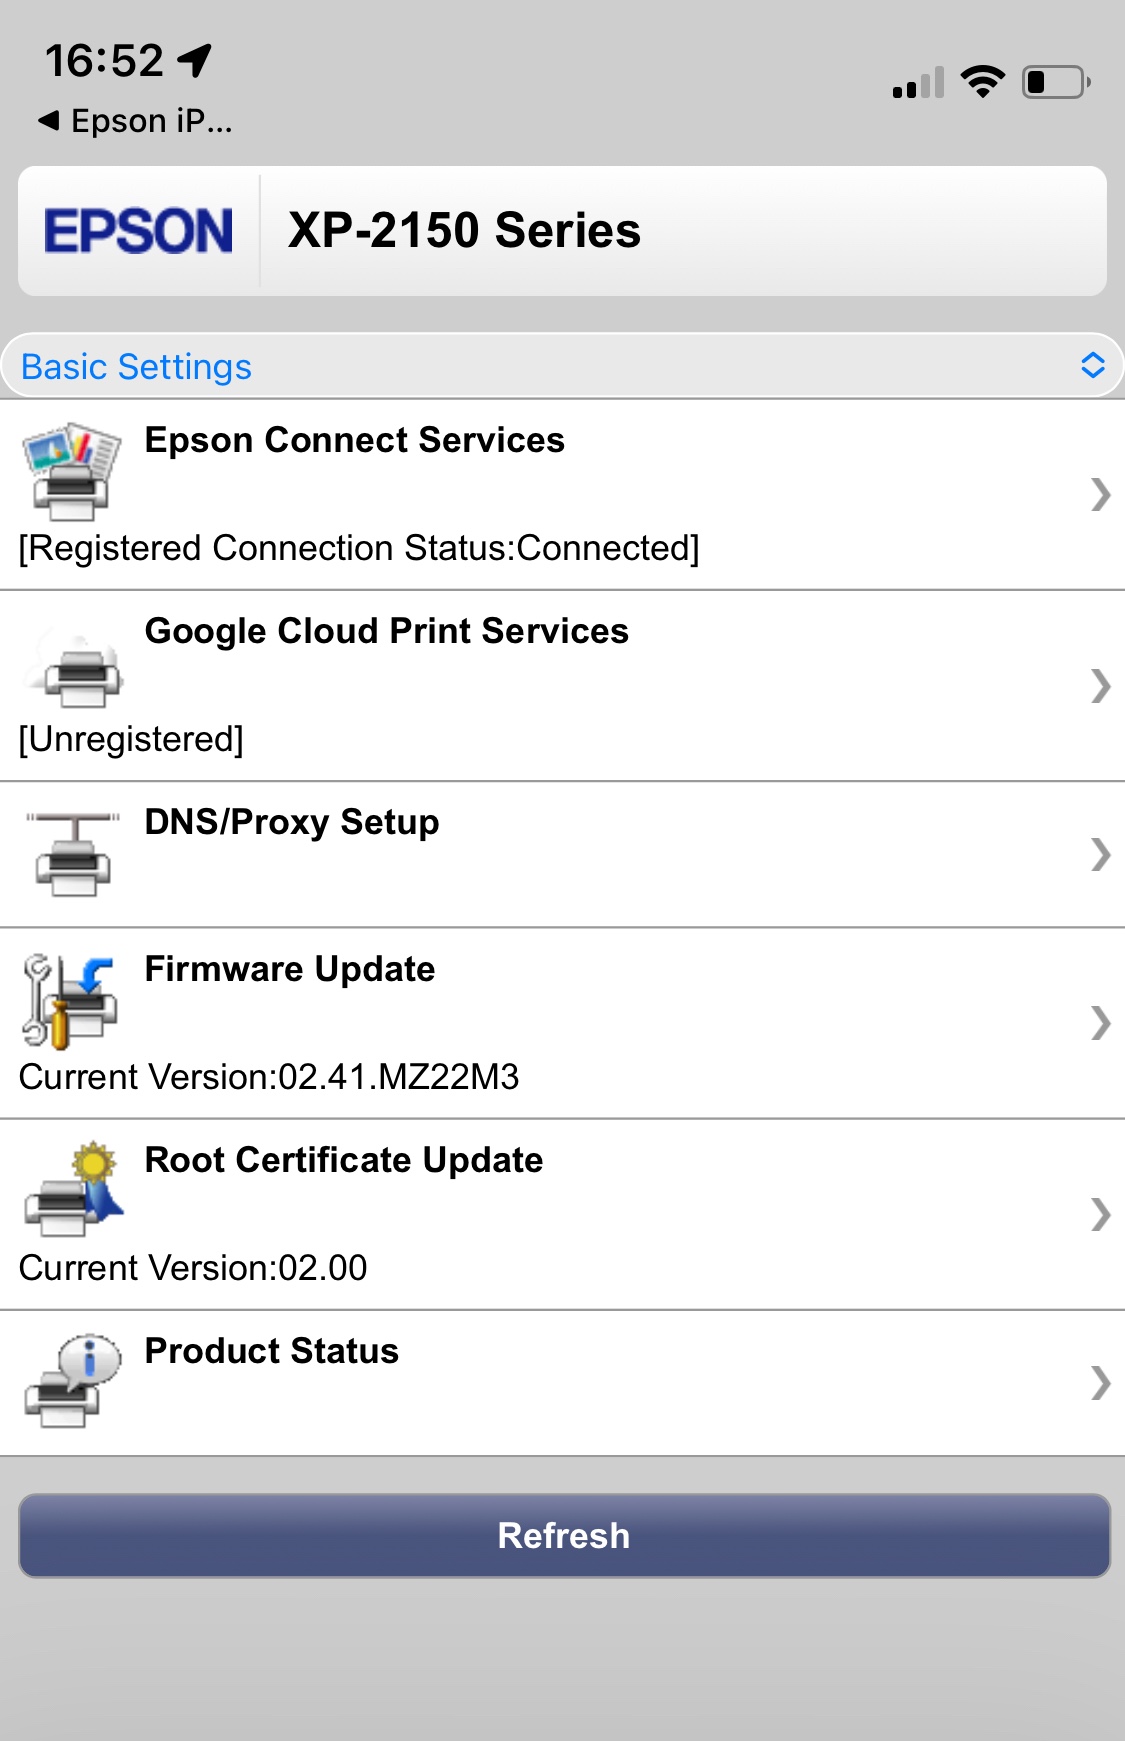Tap the XP-2150 Series title

tap(464, 231)
